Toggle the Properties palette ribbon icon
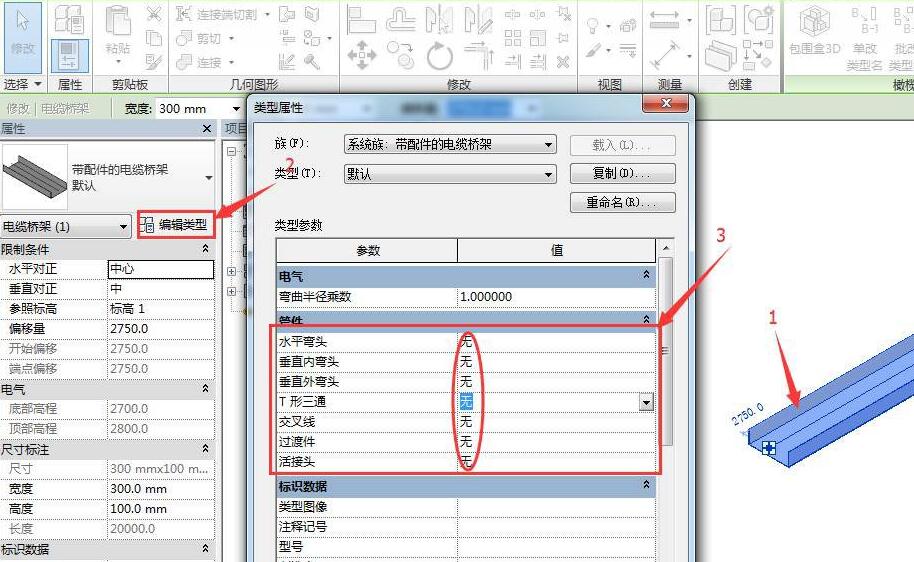The height and width of the screenshot is (562, 914). click(69, 55)
